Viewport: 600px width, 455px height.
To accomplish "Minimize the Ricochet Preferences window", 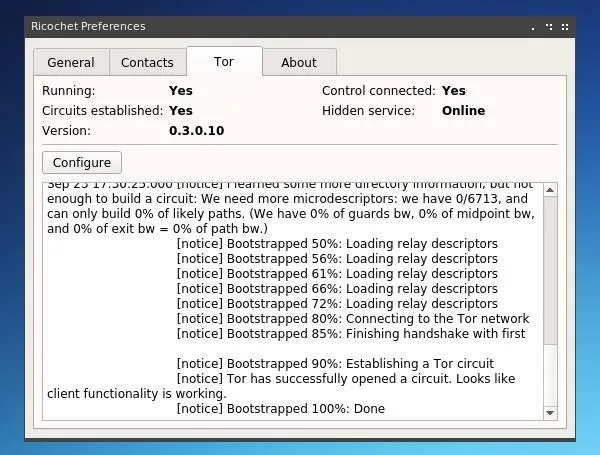I will (533, 27).
